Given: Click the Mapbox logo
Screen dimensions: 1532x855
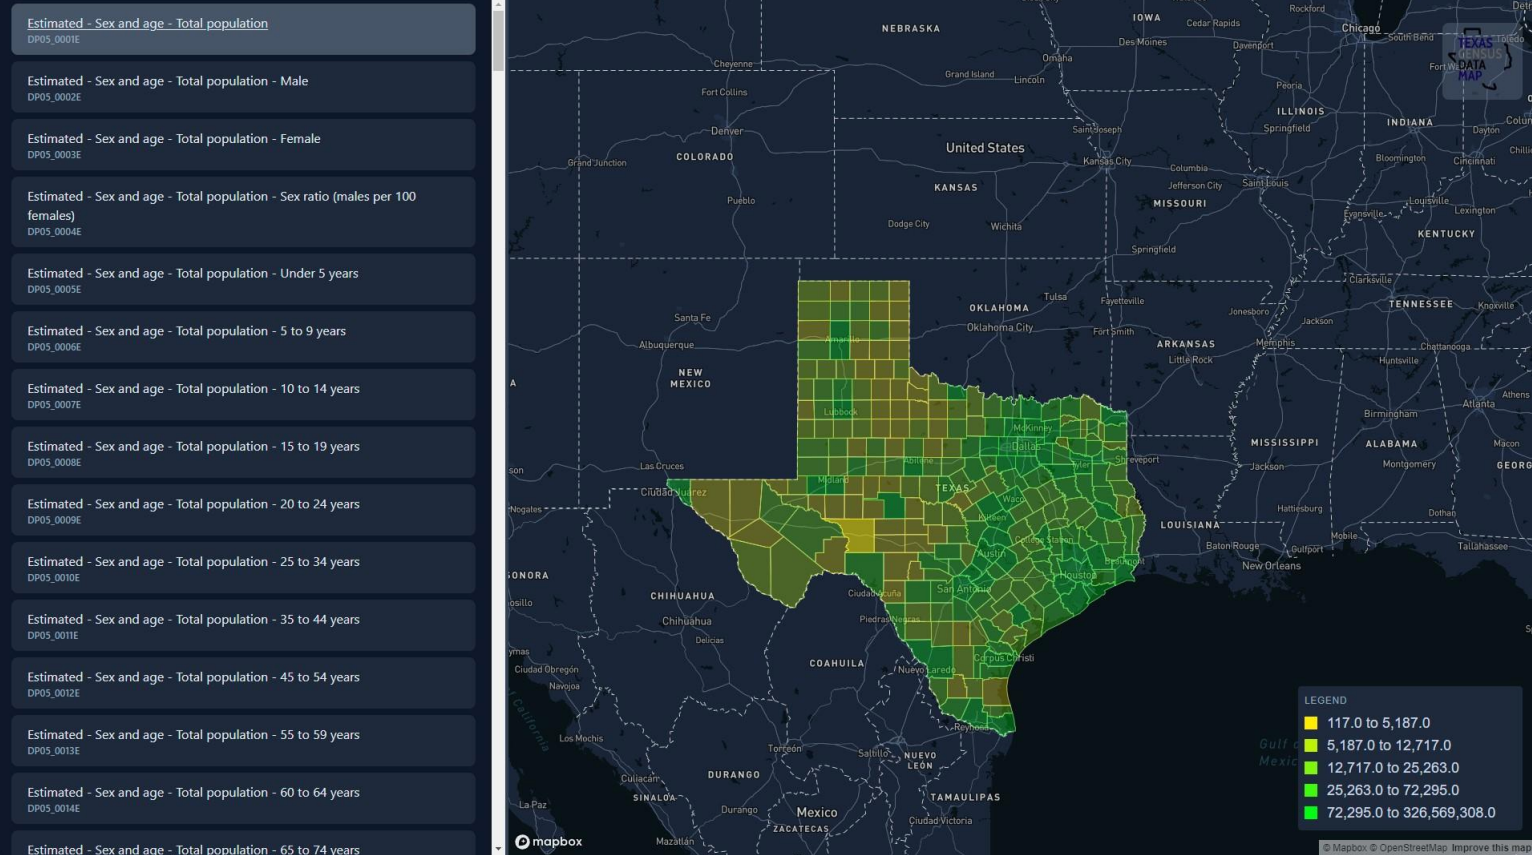Looking at the screenshot, I should (548, 841).
